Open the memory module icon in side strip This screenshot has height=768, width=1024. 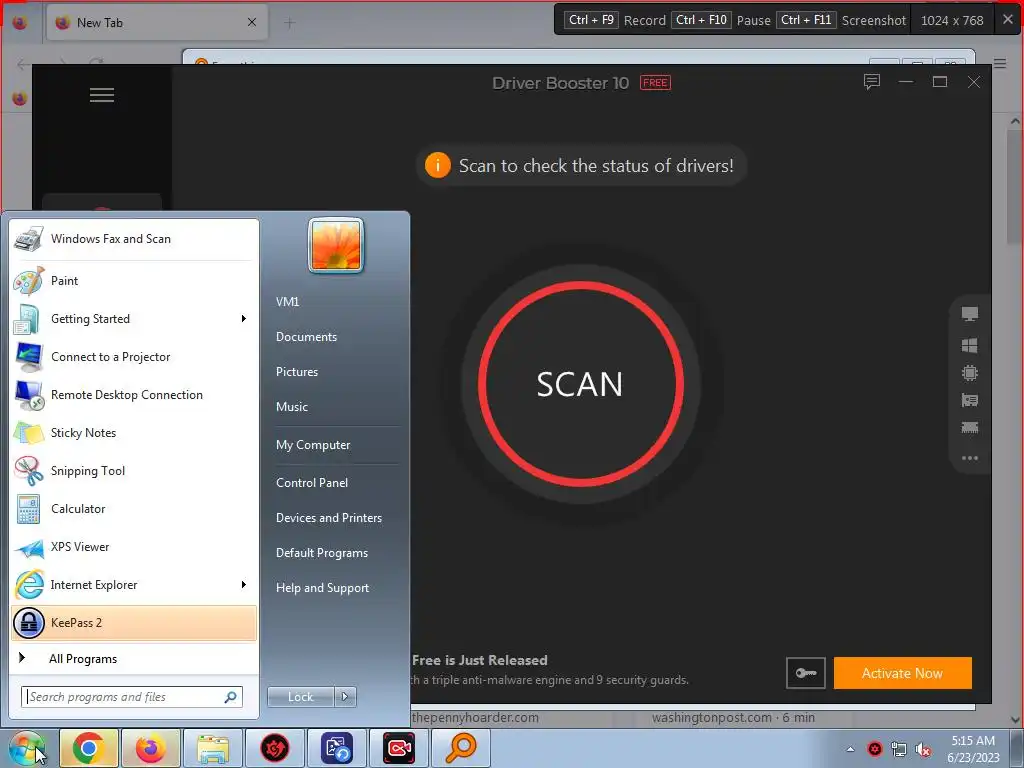pyautogui.click(x=970, y=428)
